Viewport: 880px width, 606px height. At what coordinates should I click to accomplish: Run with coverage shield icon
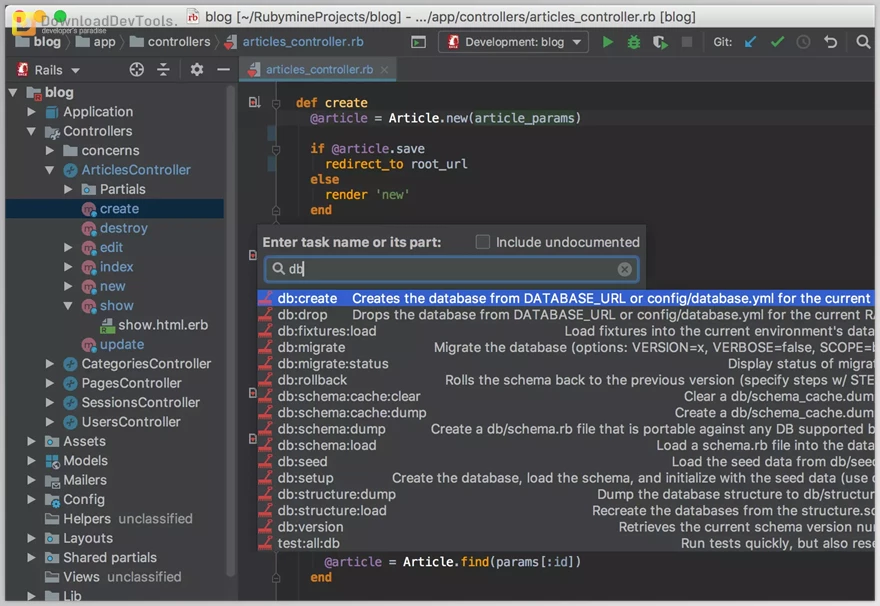(660, 42)
